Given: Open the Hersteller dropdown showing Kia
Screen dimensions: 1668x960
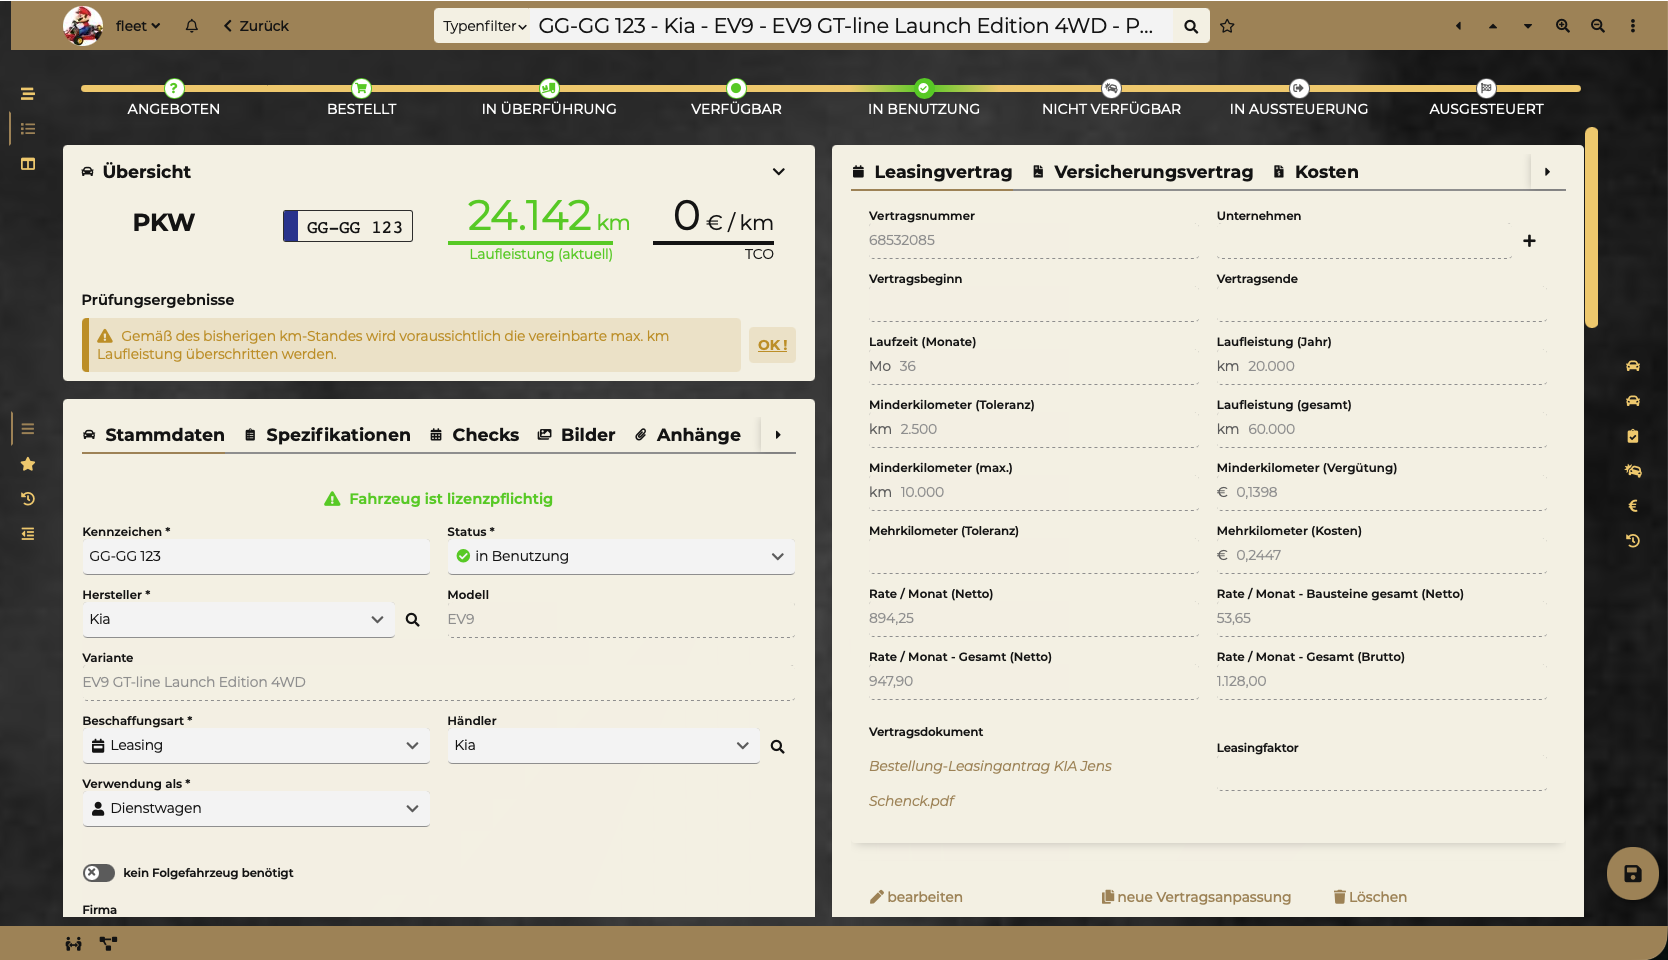Looking at the screenshot, I should (x=238, y=620).
